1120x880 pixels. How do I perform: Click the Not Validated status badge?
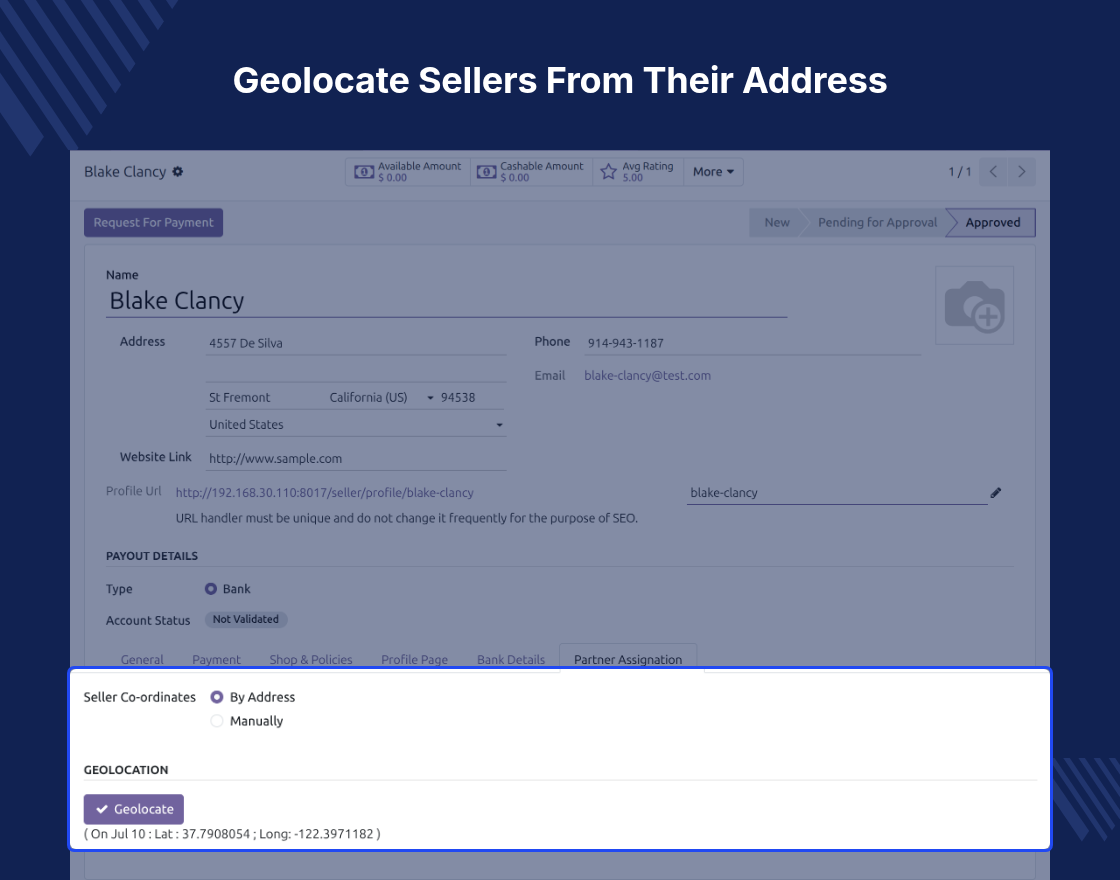pos(246,619)
